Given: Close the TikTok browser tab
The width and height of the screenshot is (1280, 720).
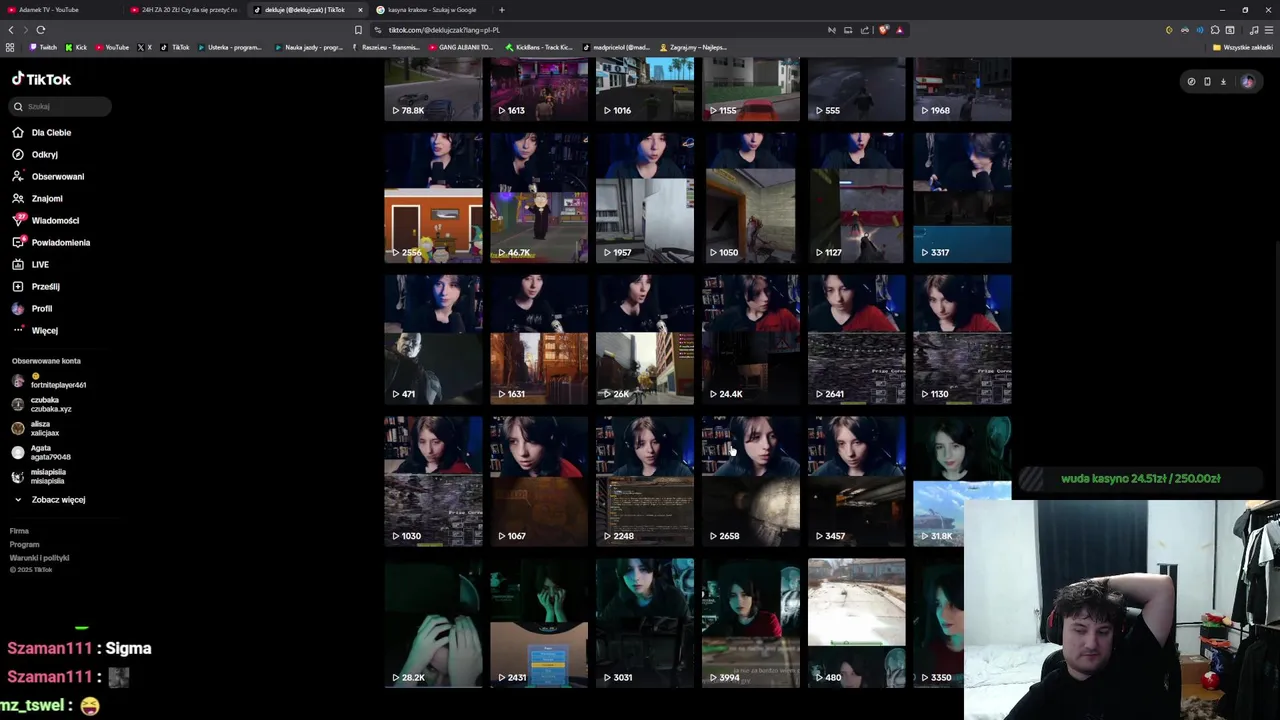Looking at the screenshot, I should 360,10.
